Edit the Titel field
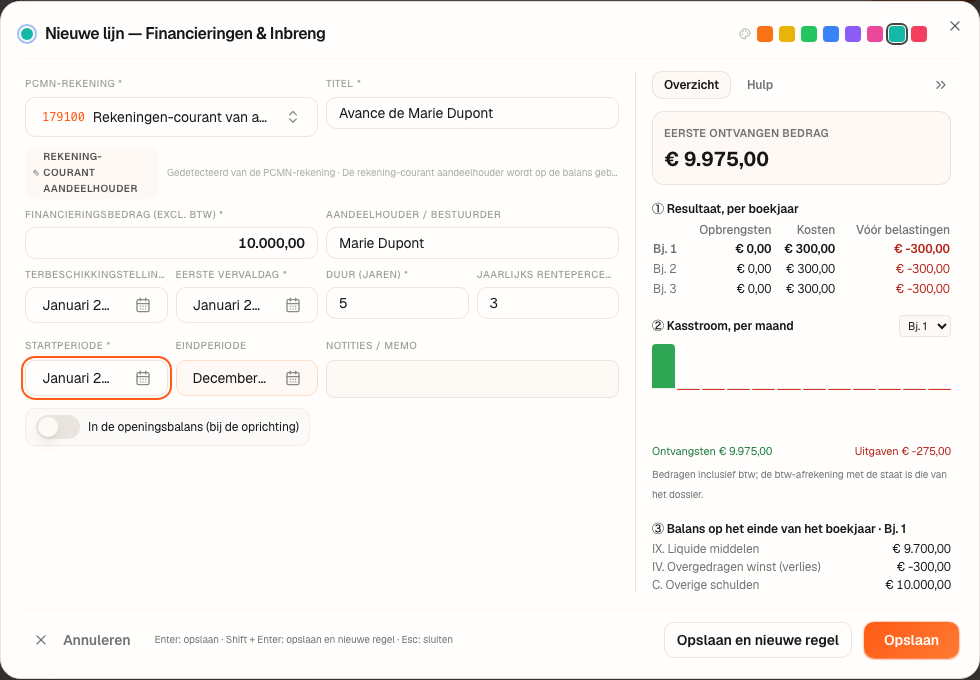Image resolution: width=980 pixels, height=680 pixels. tap(472, 113)
